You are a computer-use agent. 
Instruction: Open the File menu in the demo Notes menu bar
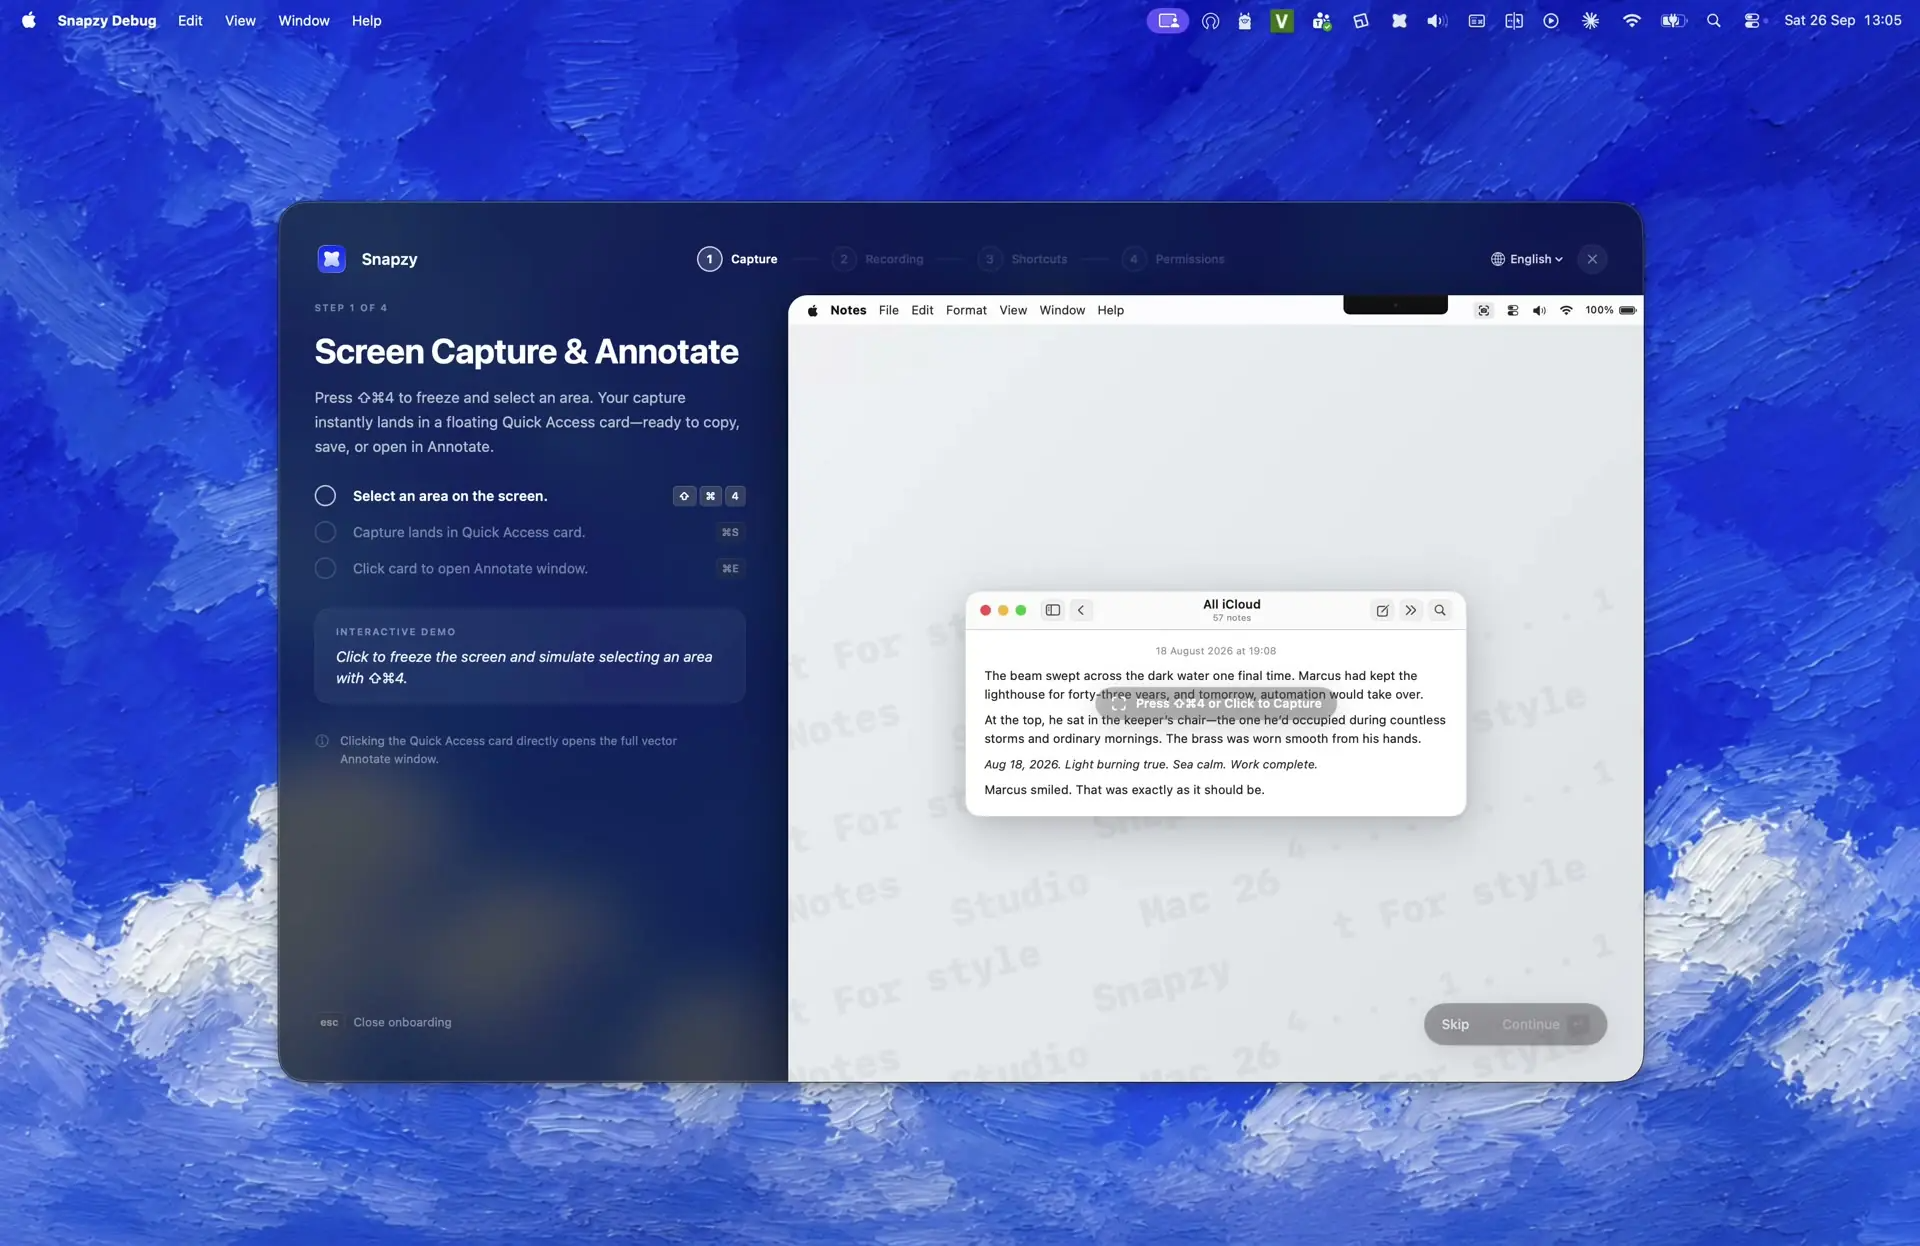[x=888, y=311]
